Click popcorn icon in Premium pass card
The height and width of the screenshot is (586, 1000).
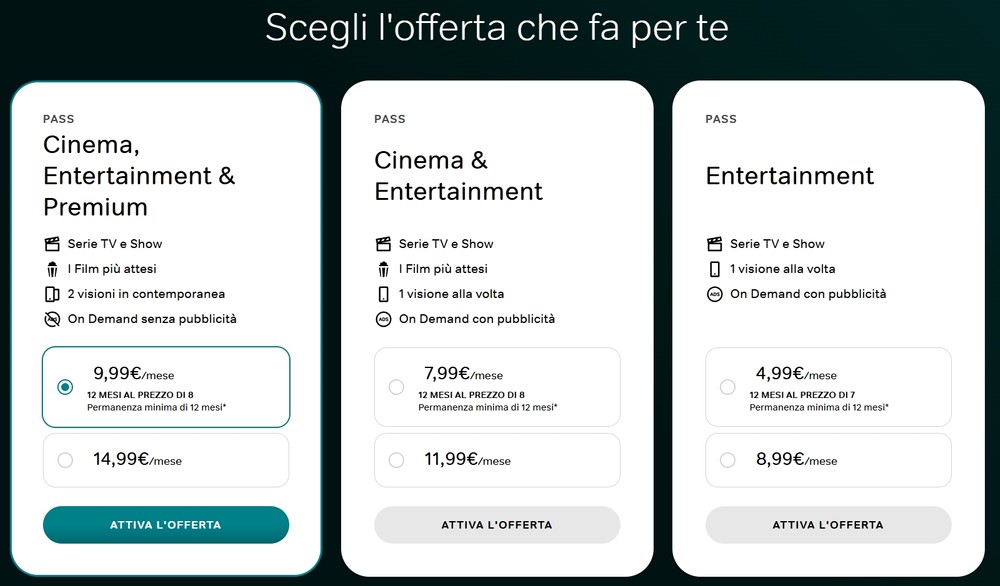tap(52, 269)
